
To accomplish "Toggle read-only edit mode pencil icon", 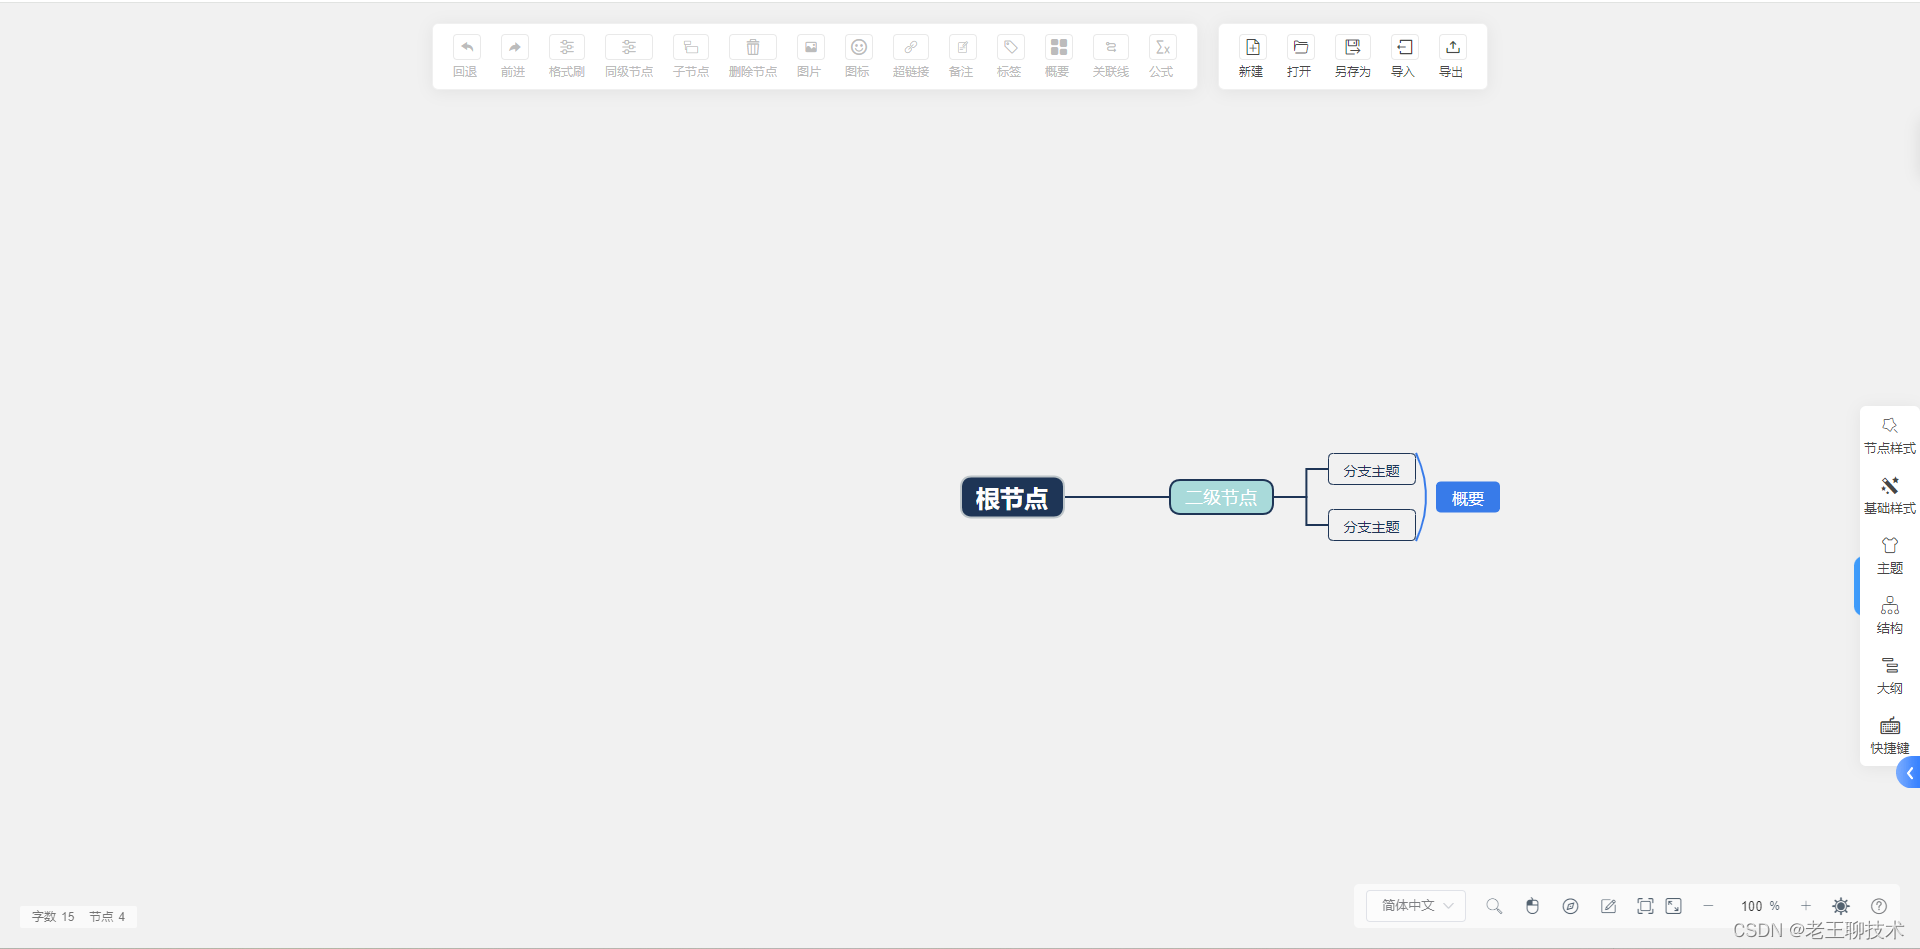I will 1608,906.
